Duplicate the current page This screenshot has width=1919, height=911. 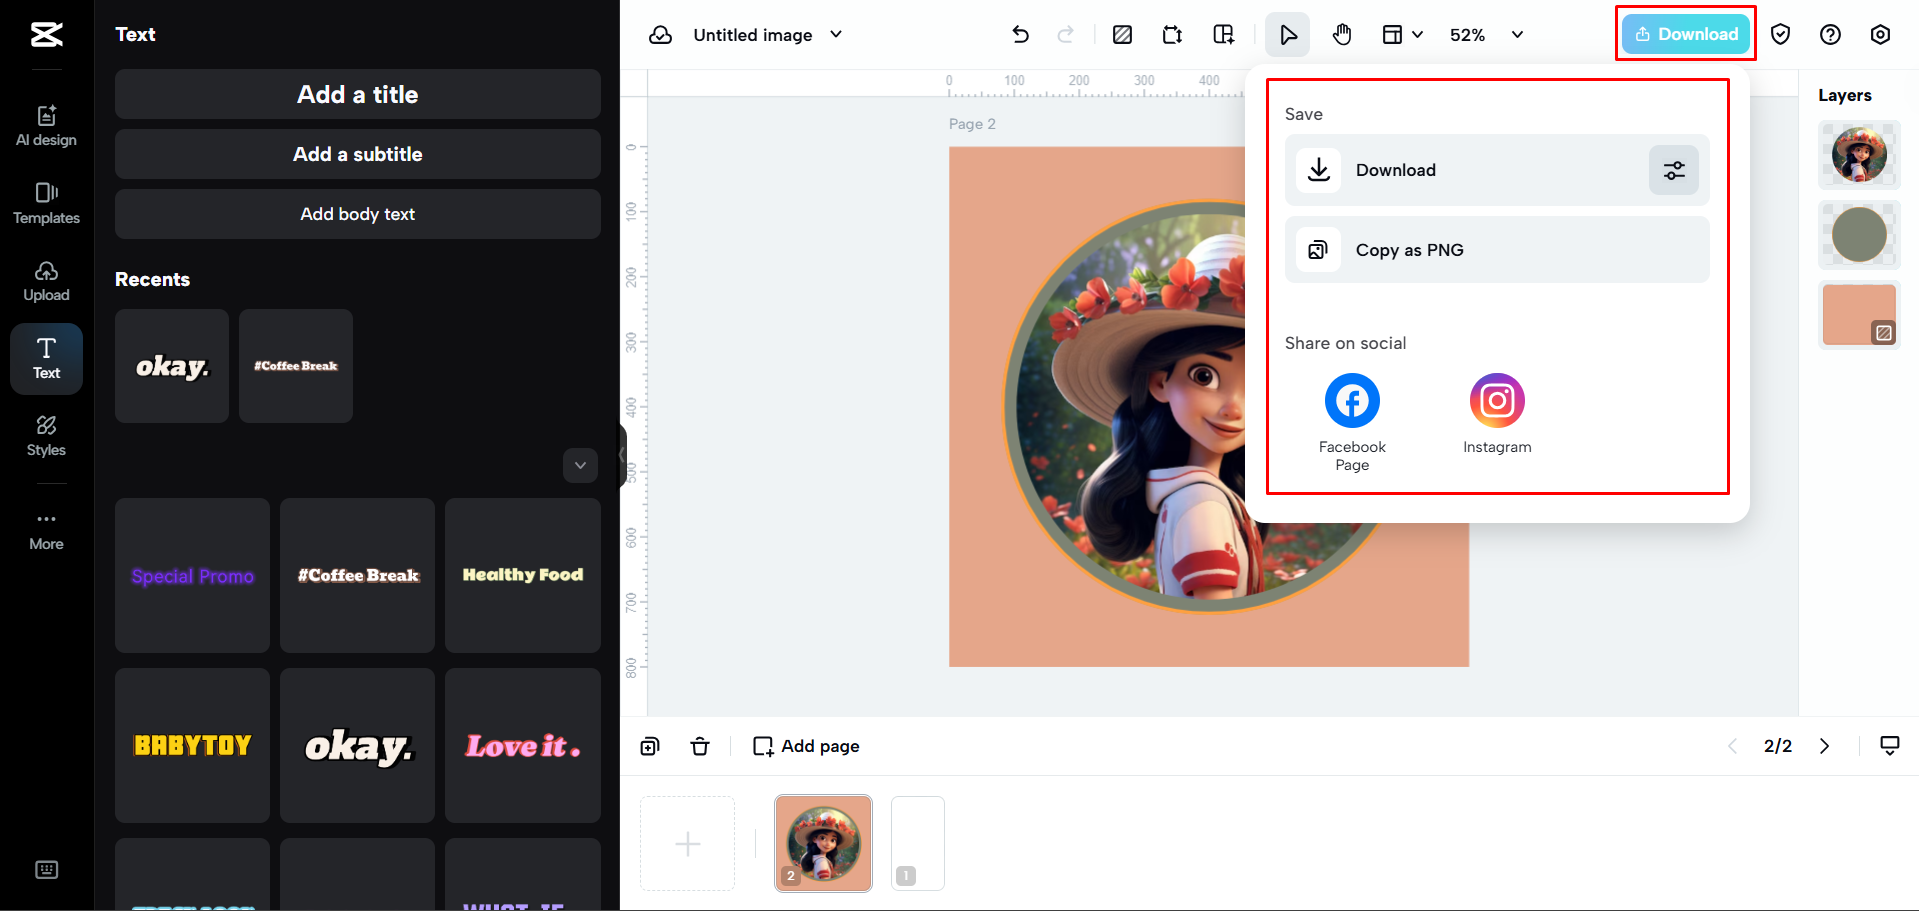[650, 746]
